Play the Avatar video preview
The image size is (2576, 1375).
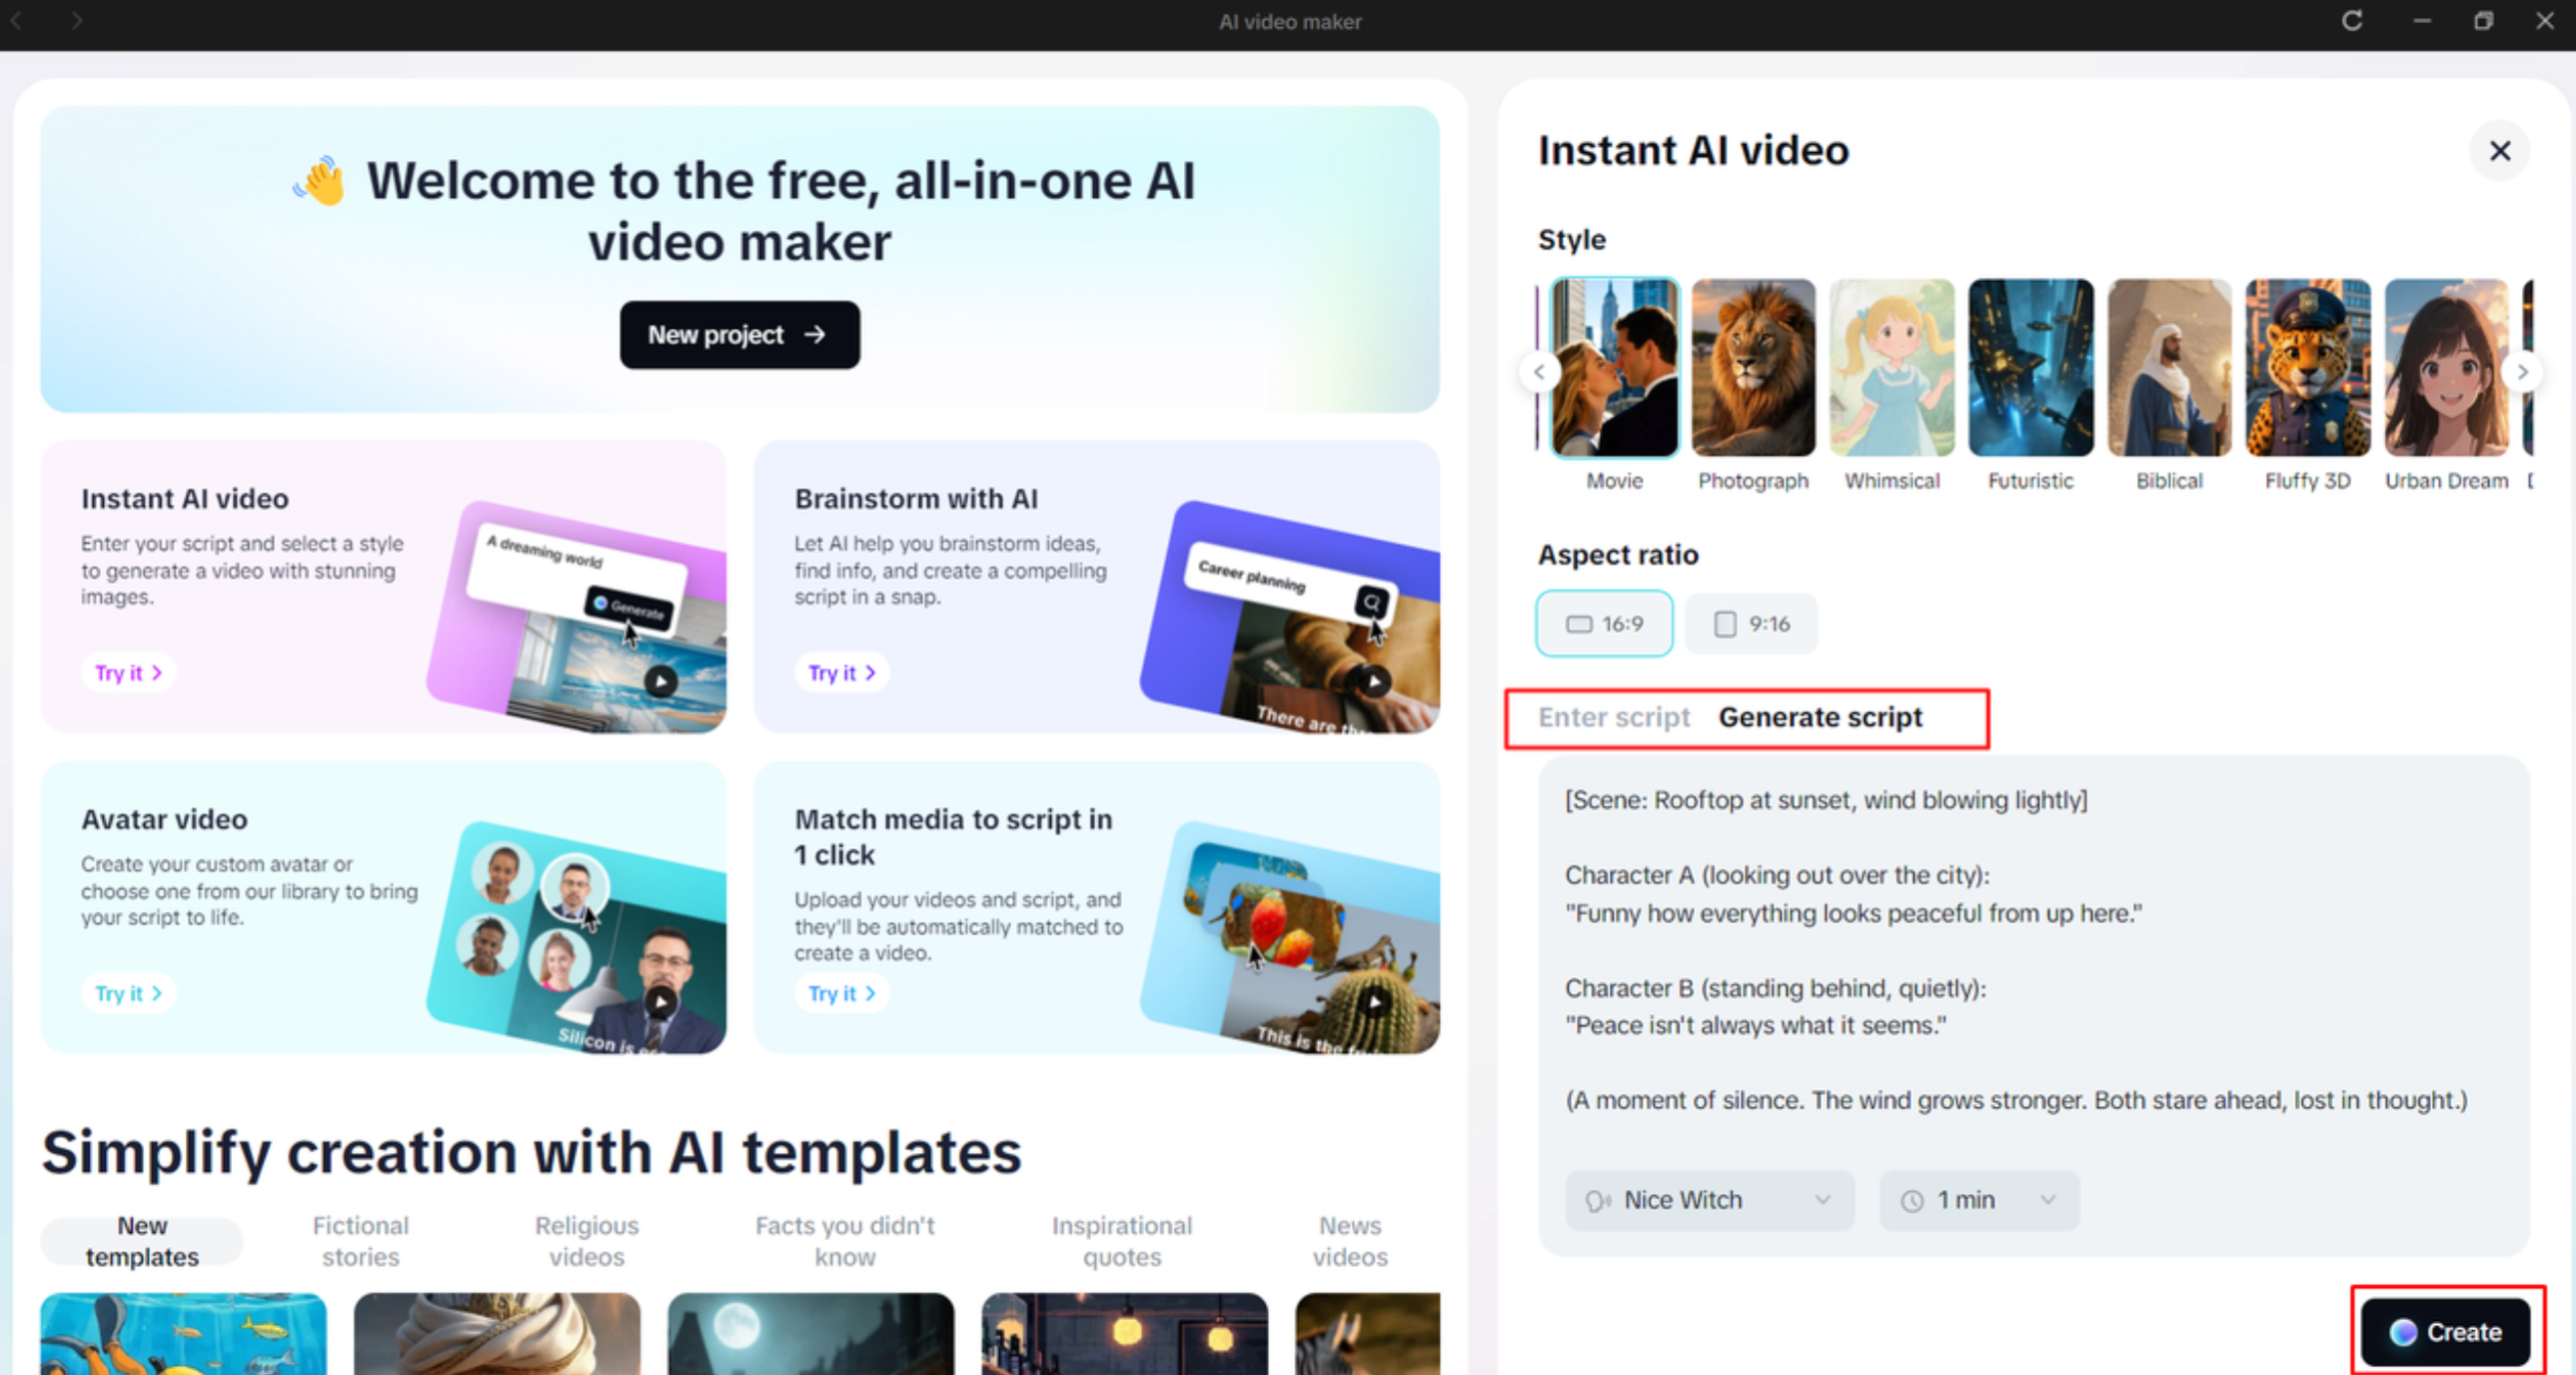660,1000
